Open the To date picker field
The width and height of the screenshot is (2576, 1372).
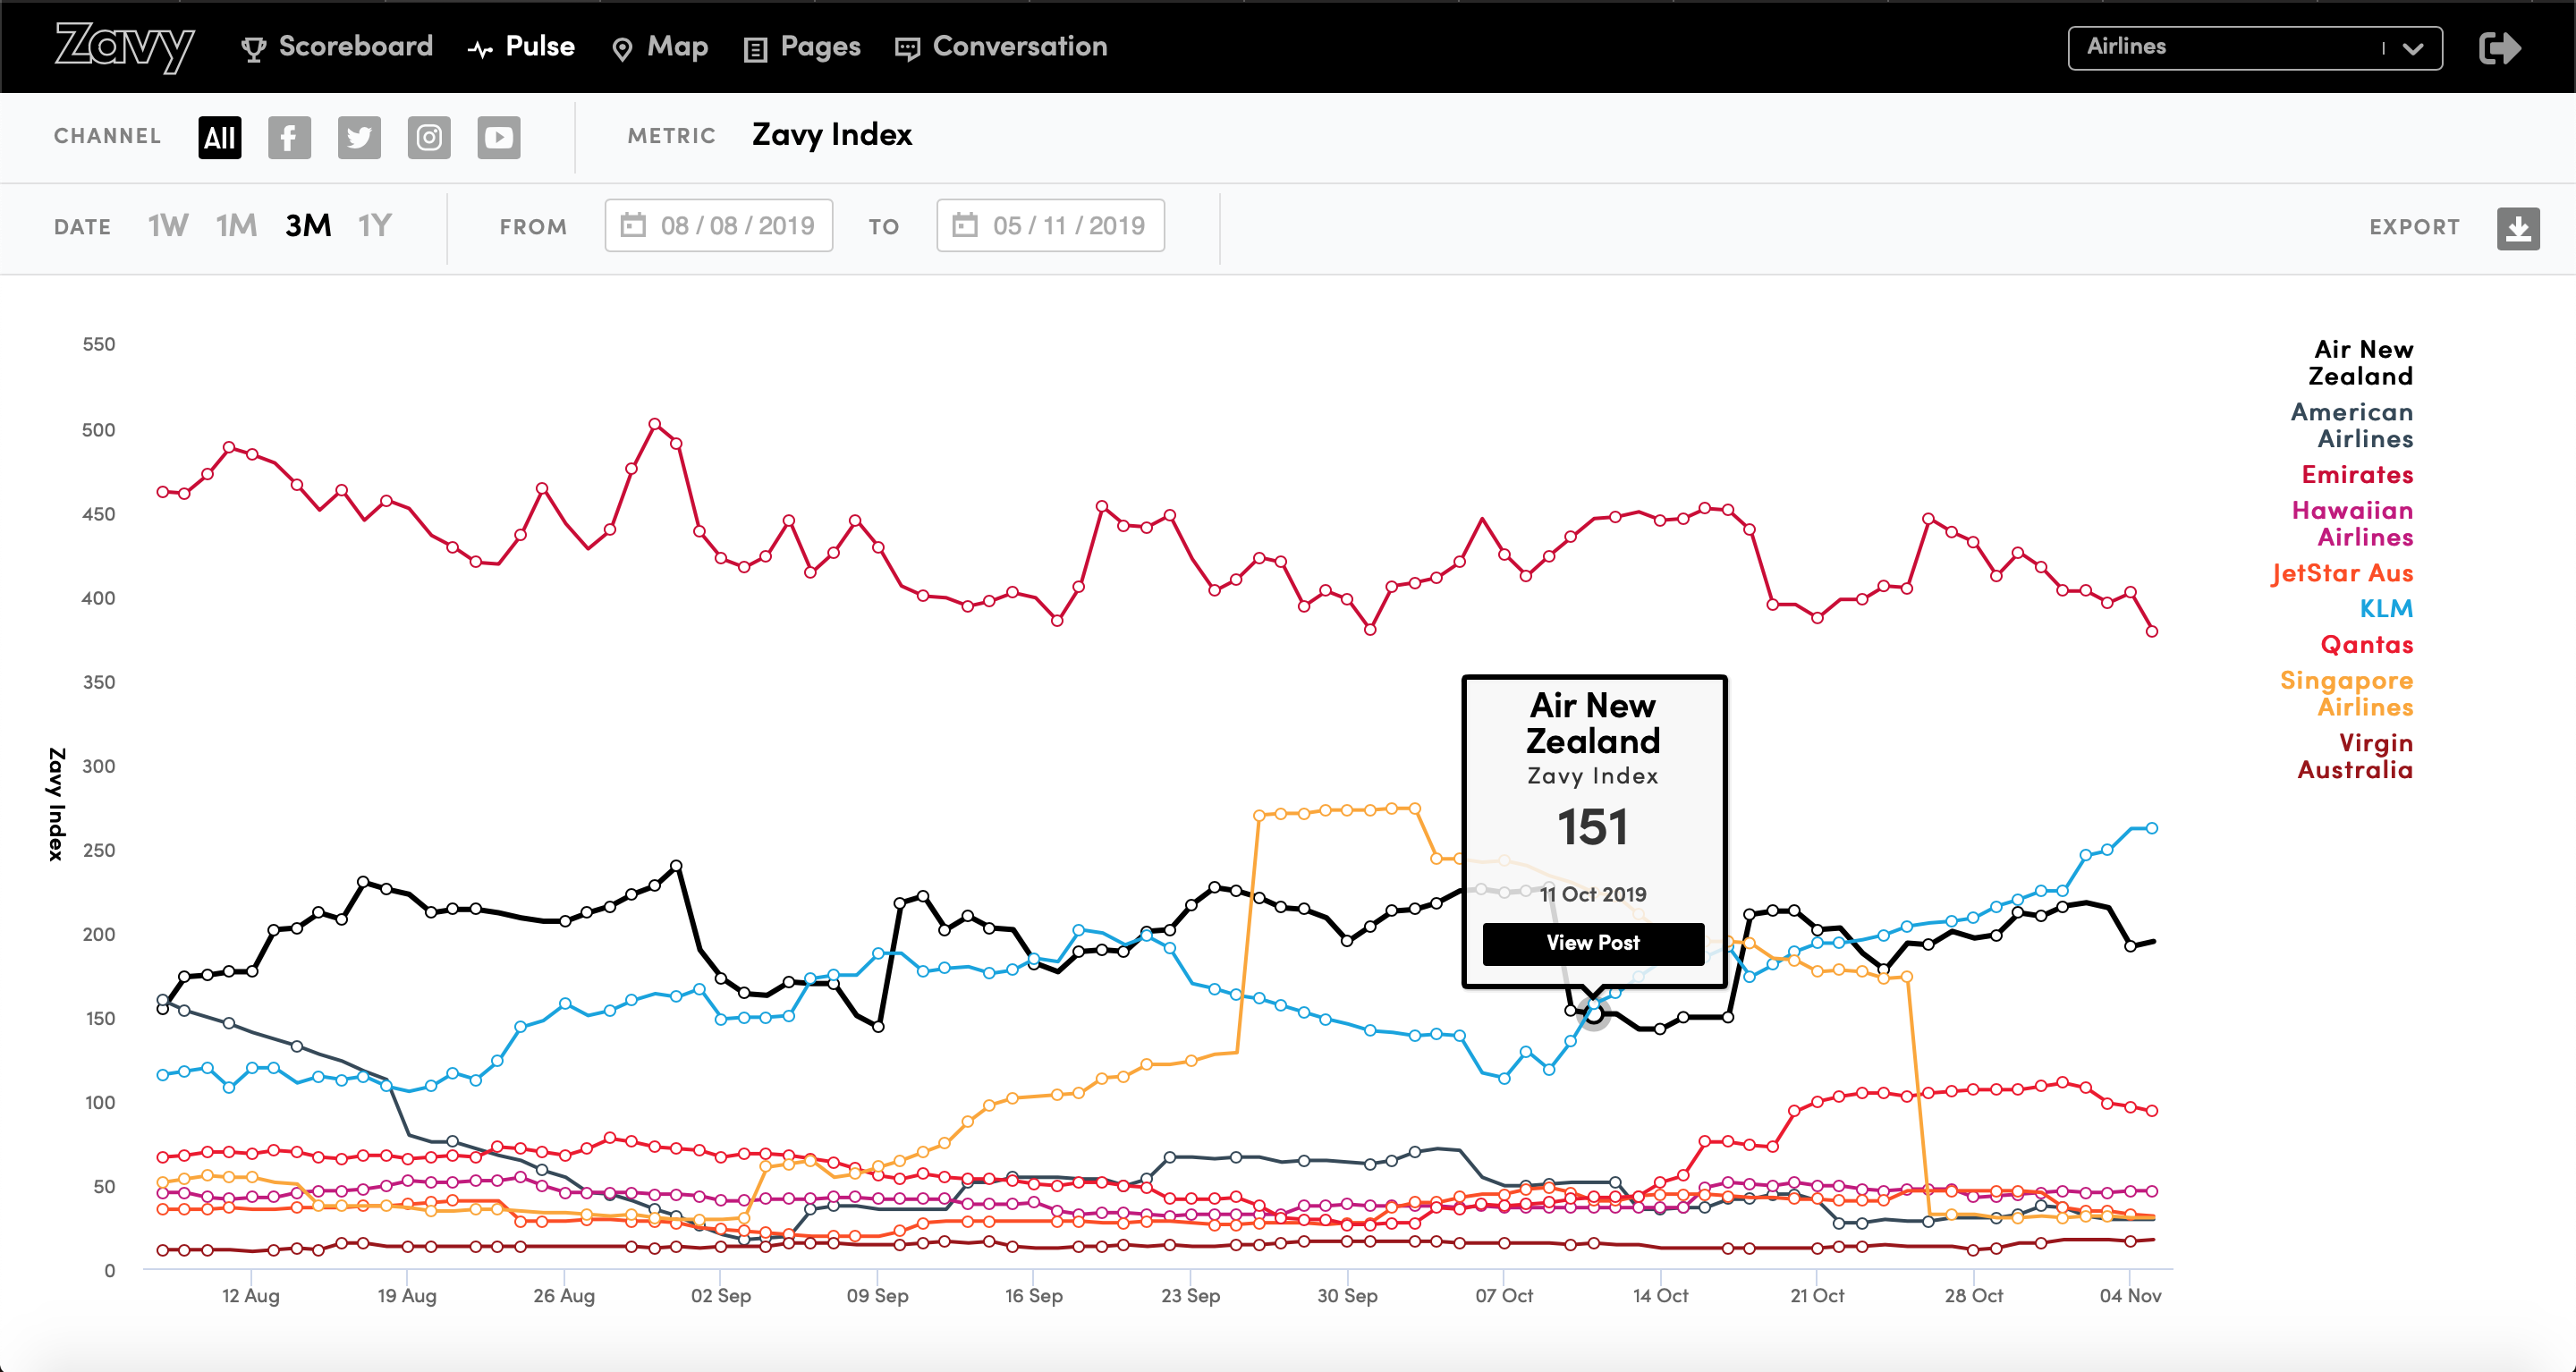coord(1050,225)
